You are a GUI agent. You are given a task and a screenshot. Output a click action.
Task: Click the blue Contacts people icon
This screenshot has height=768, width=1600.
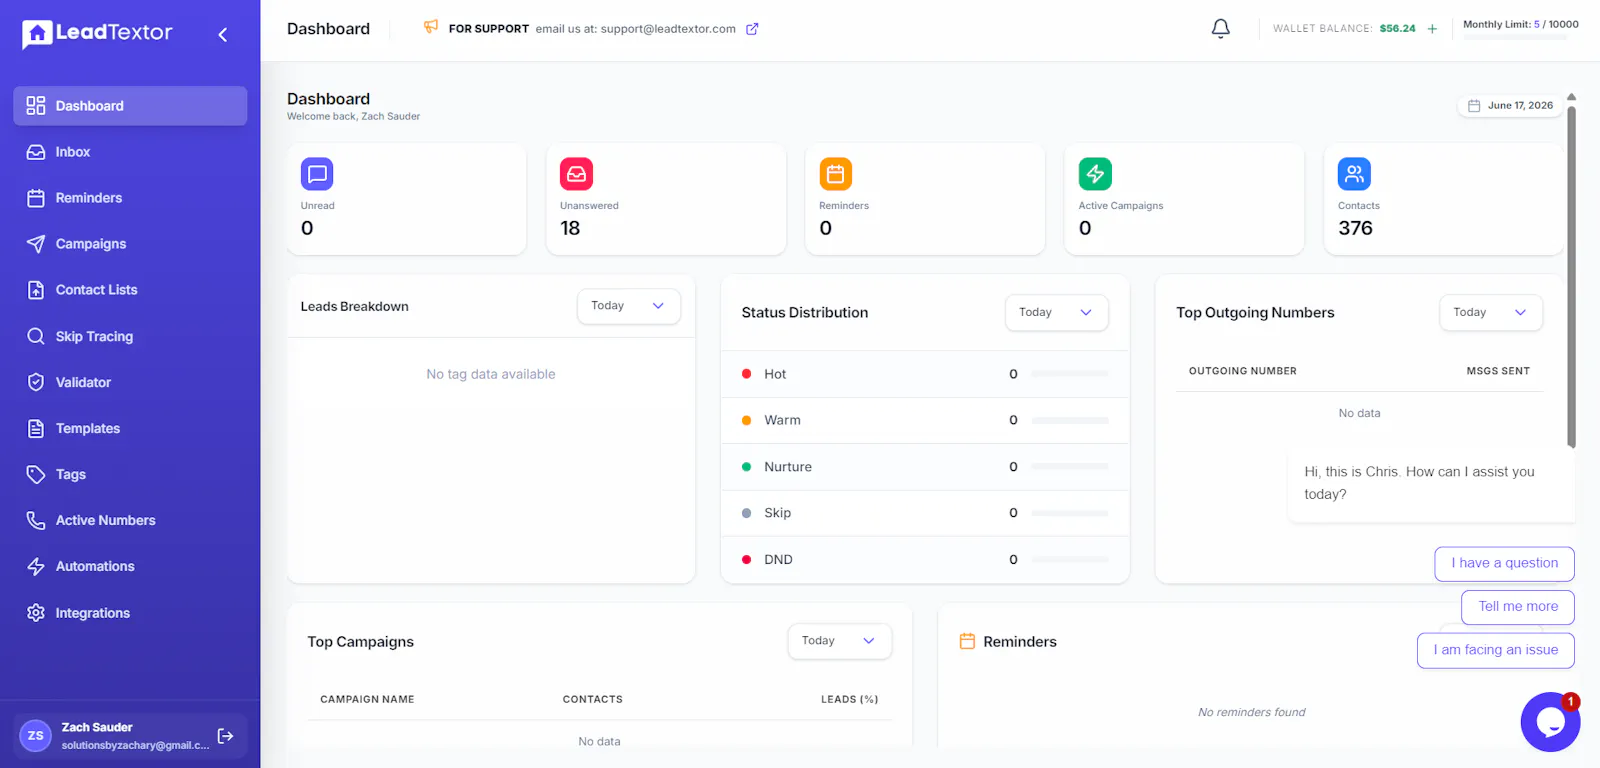[x=1354, y=174]
